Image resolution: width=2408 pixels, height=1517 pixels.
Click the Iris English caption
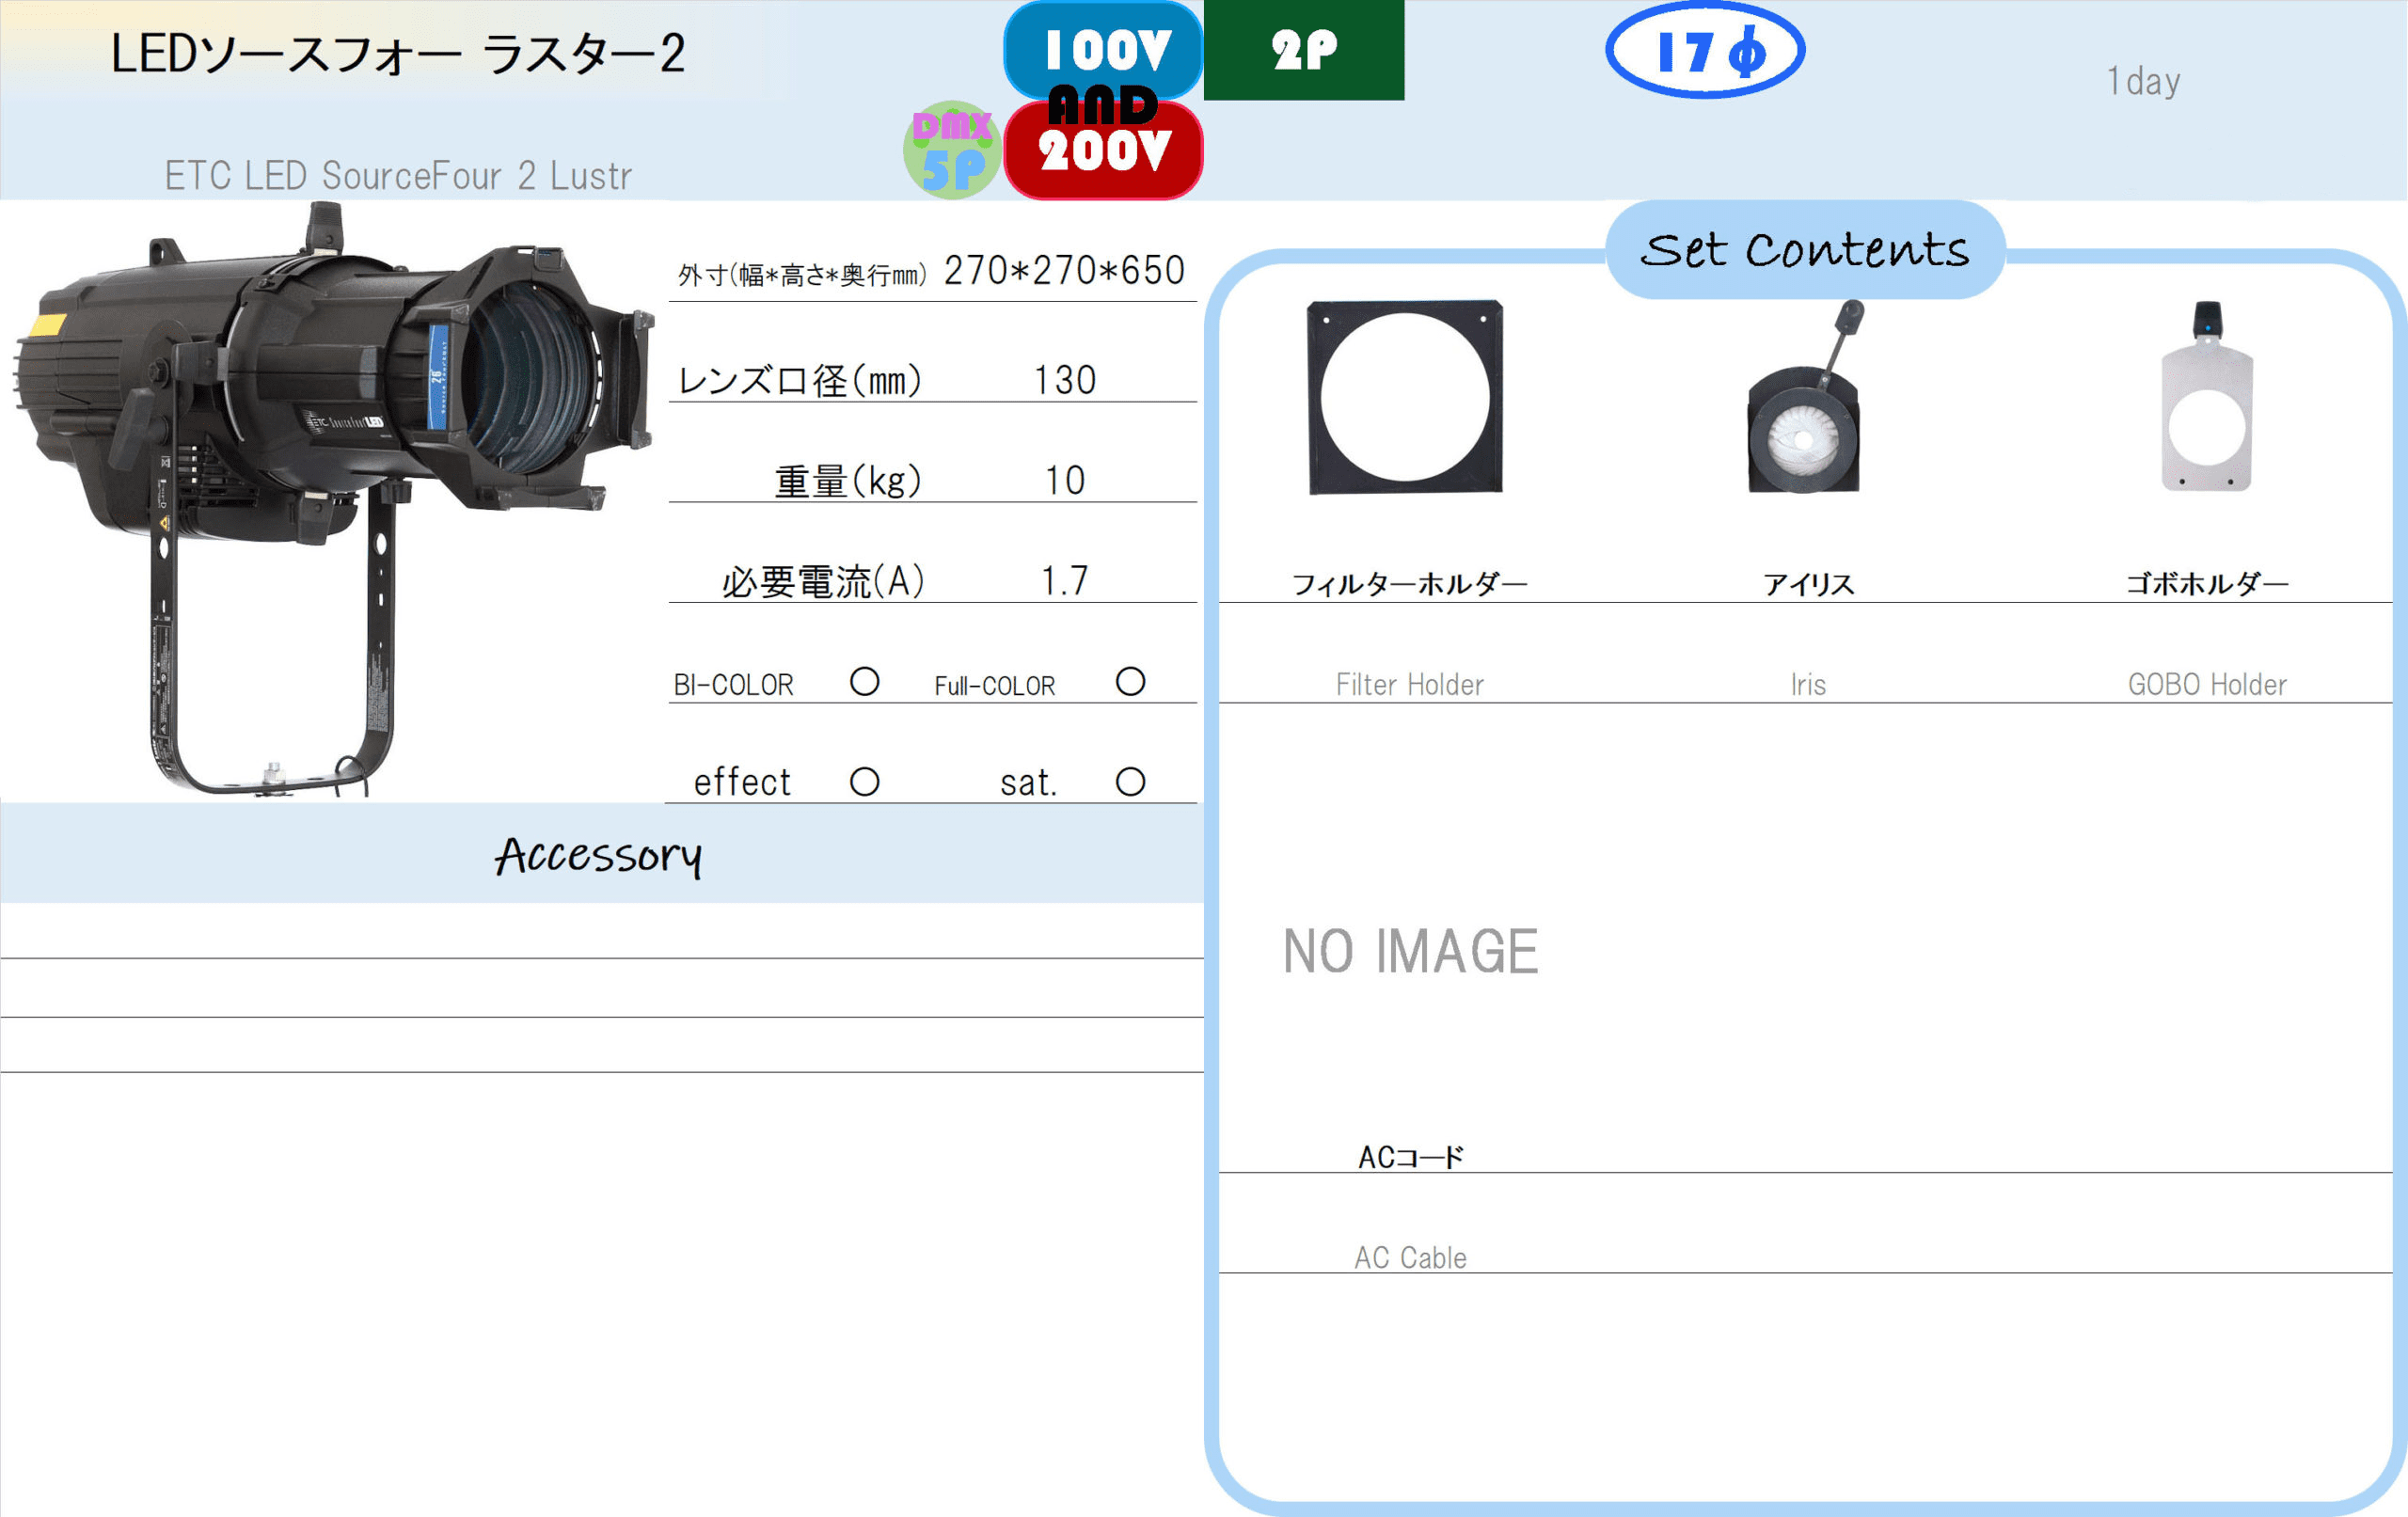pos(1808,685)
